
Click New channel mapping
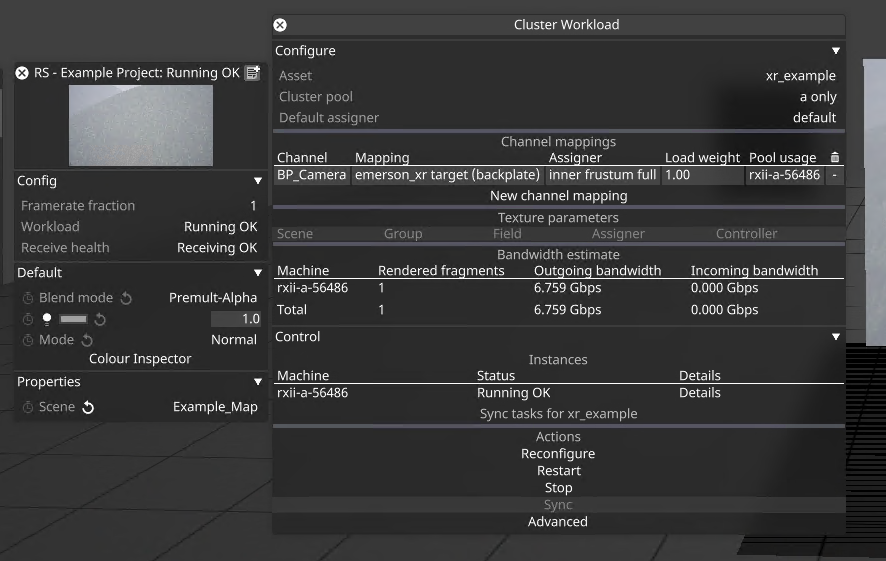coord(558,195)
